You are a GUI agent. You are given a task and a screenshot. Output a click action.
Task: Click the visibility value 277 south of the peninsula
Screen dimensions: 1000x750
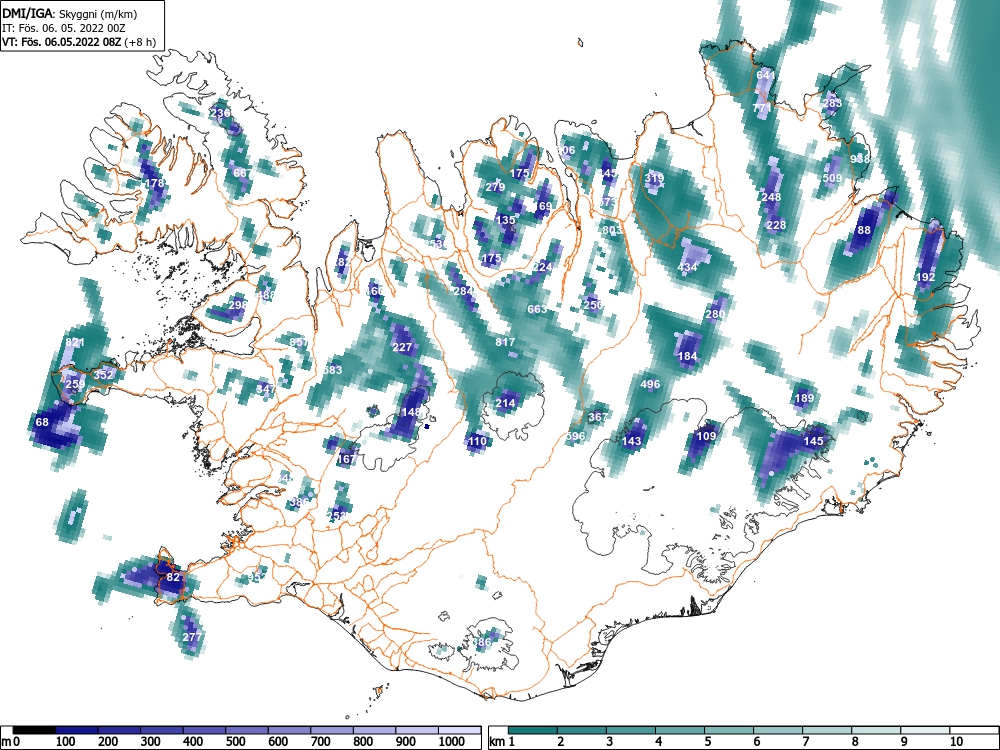pyautogui.click(x=192, y=636)
